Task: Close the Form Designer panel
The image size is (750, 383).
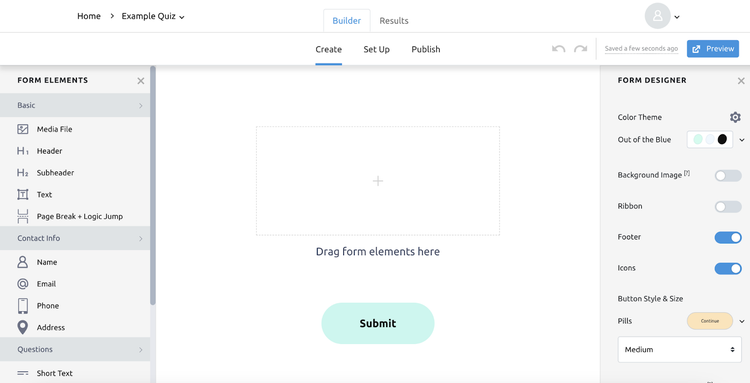Action: click(741, 81)
